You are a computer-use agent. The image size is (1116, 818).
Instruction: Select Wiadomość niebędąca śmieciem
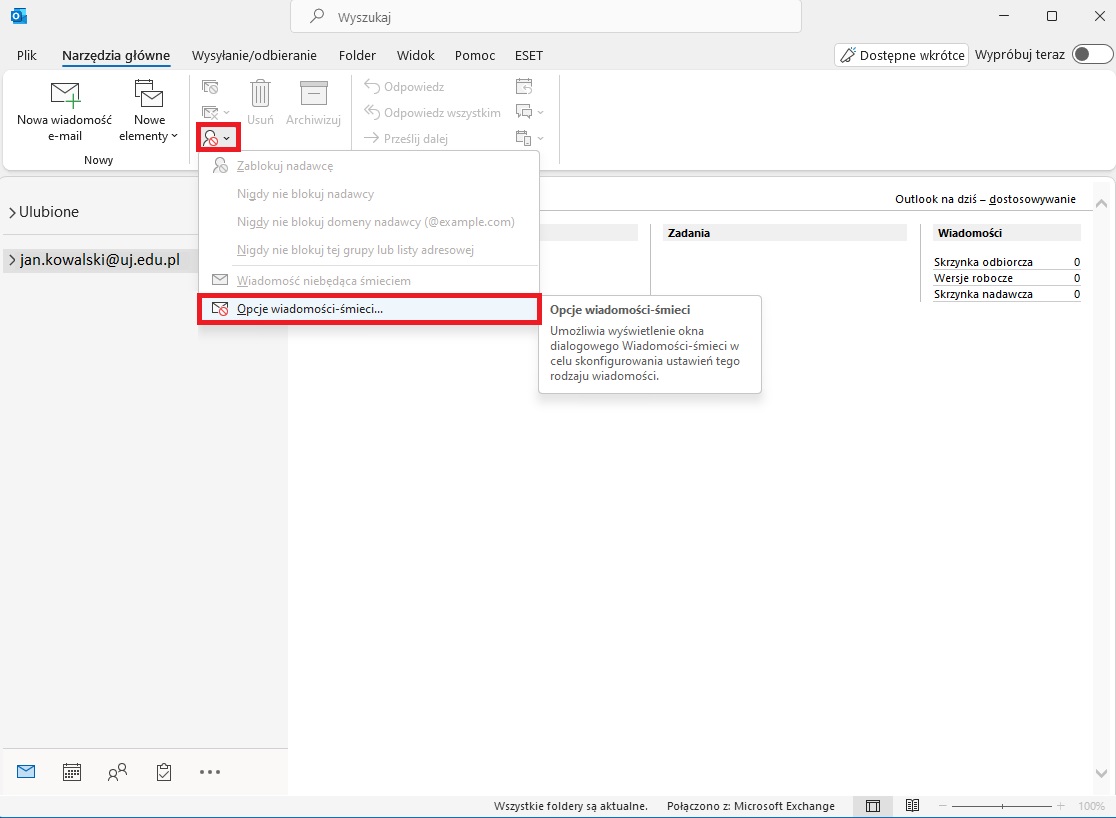pyautogui.click(x=368, y=280)
